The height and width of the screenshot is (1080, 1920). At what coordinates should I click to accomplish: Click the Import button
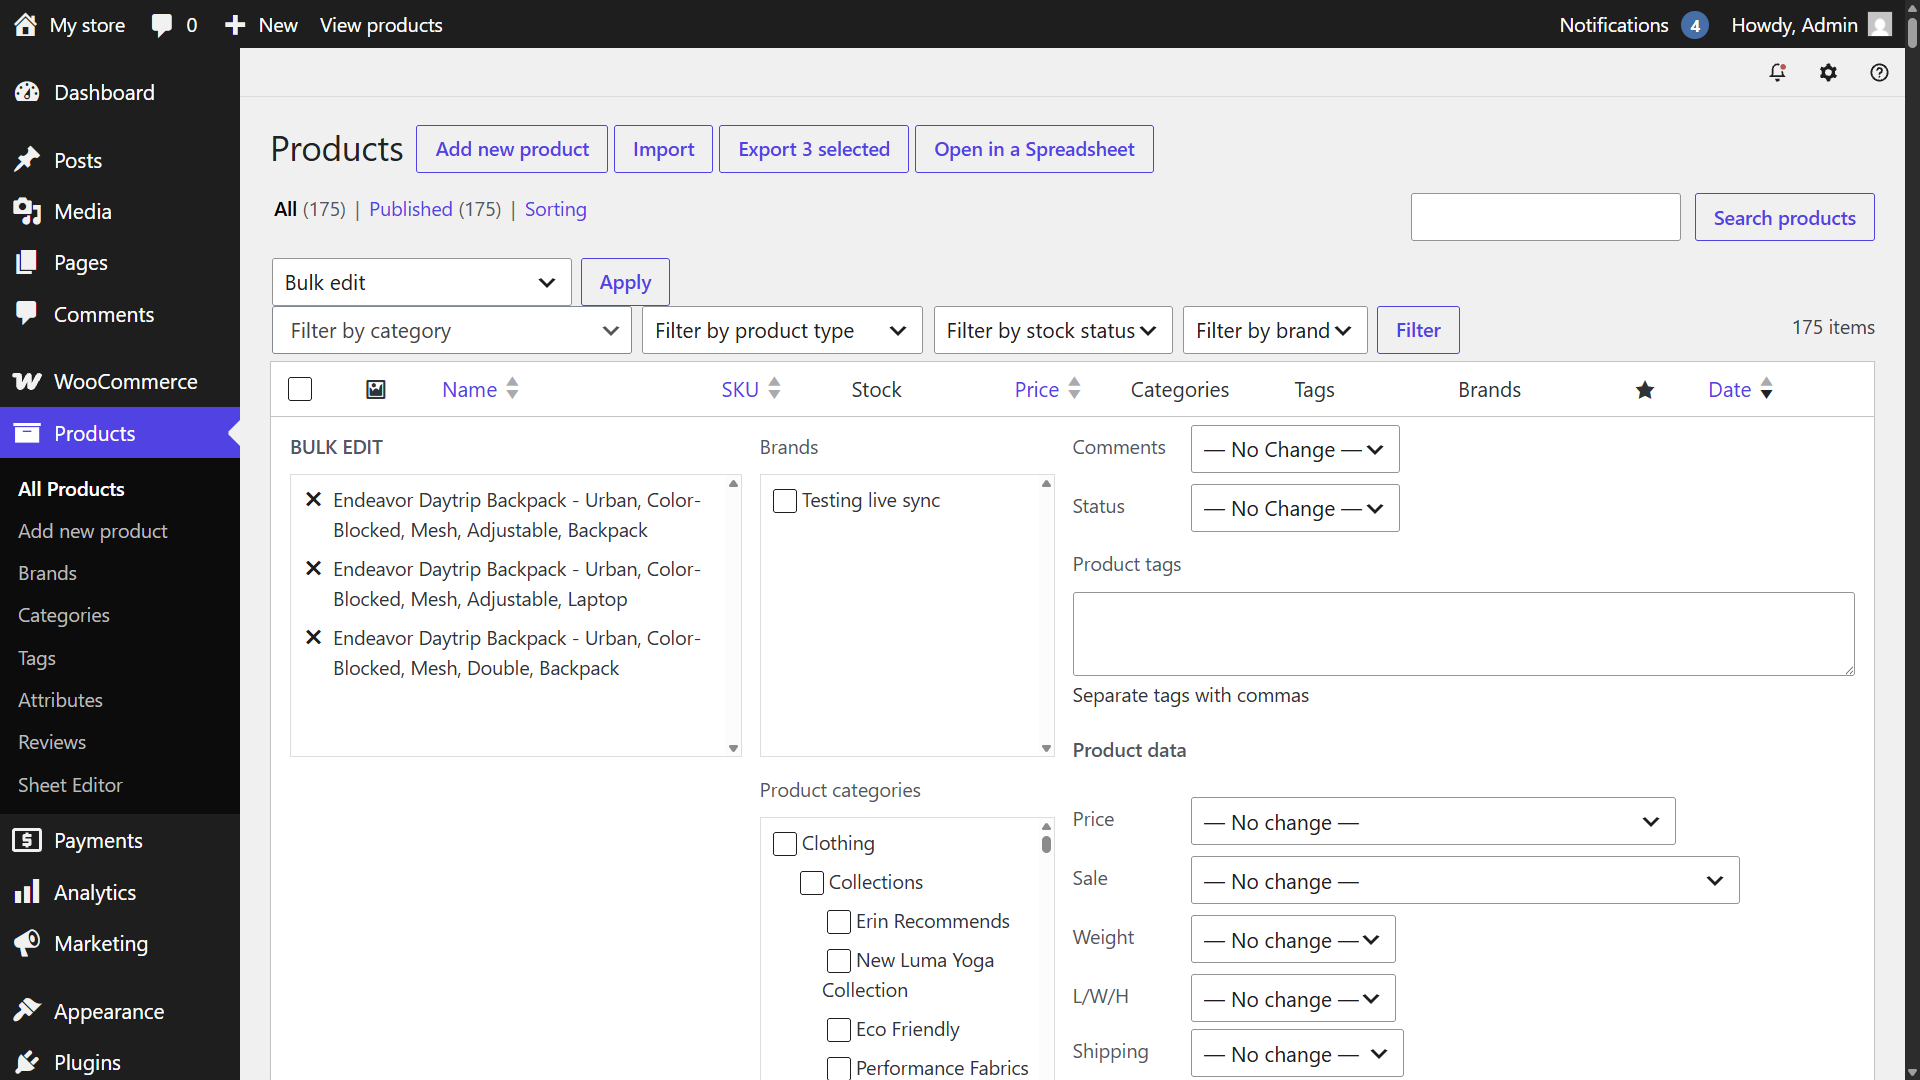click(x=663, y=149)
